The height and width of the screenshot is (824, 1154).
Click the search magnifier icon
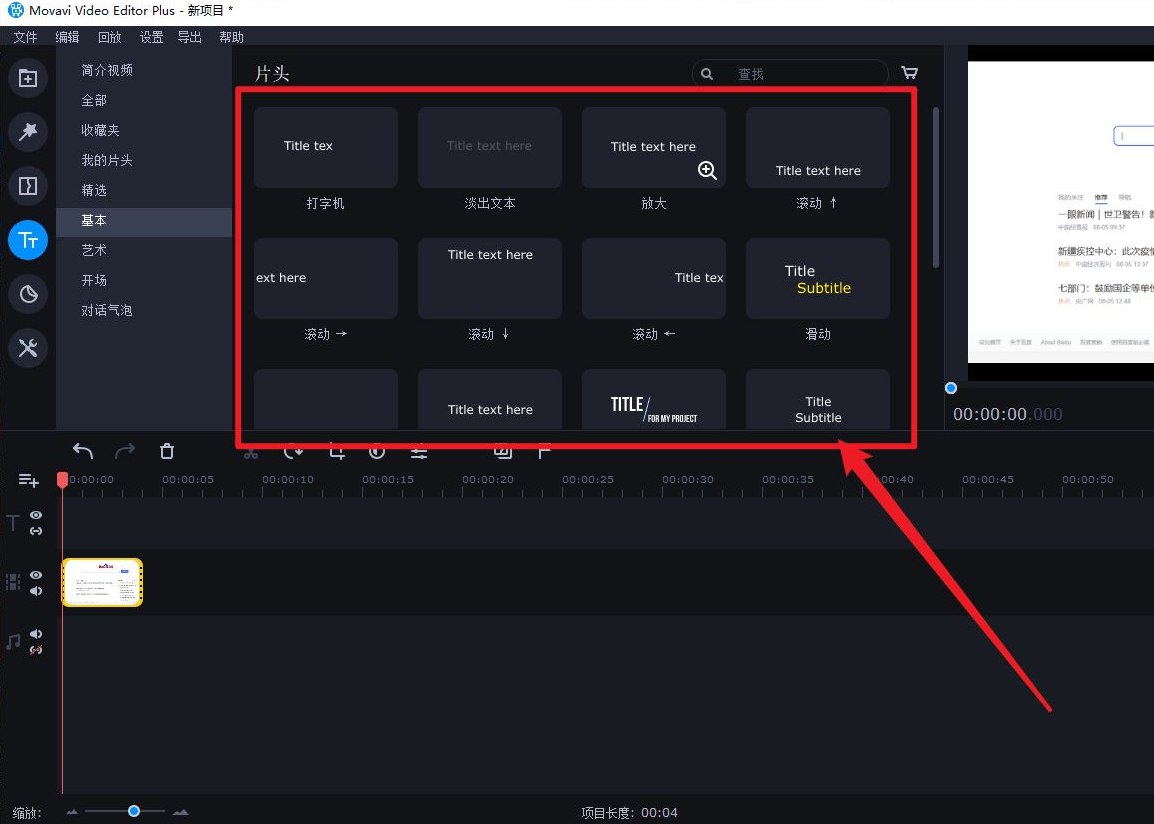click(x=707, y=74)
